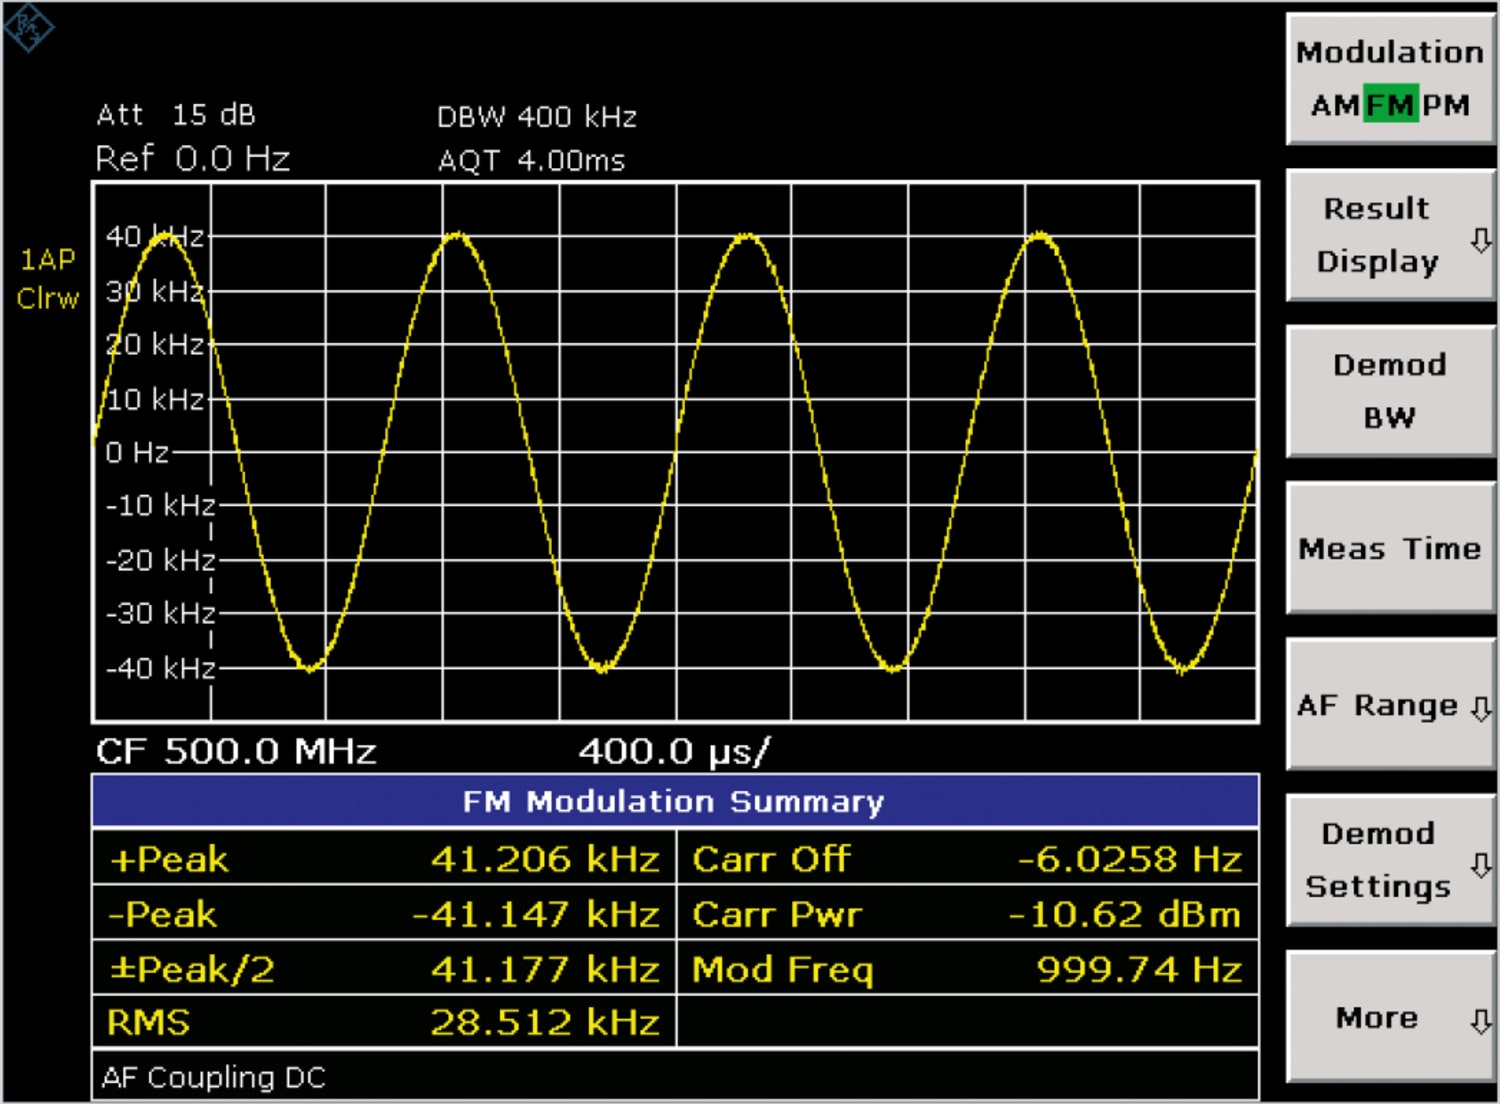
Task: Click the Ref 0.0 Hz reference label
Action: [x=192, y=158]
